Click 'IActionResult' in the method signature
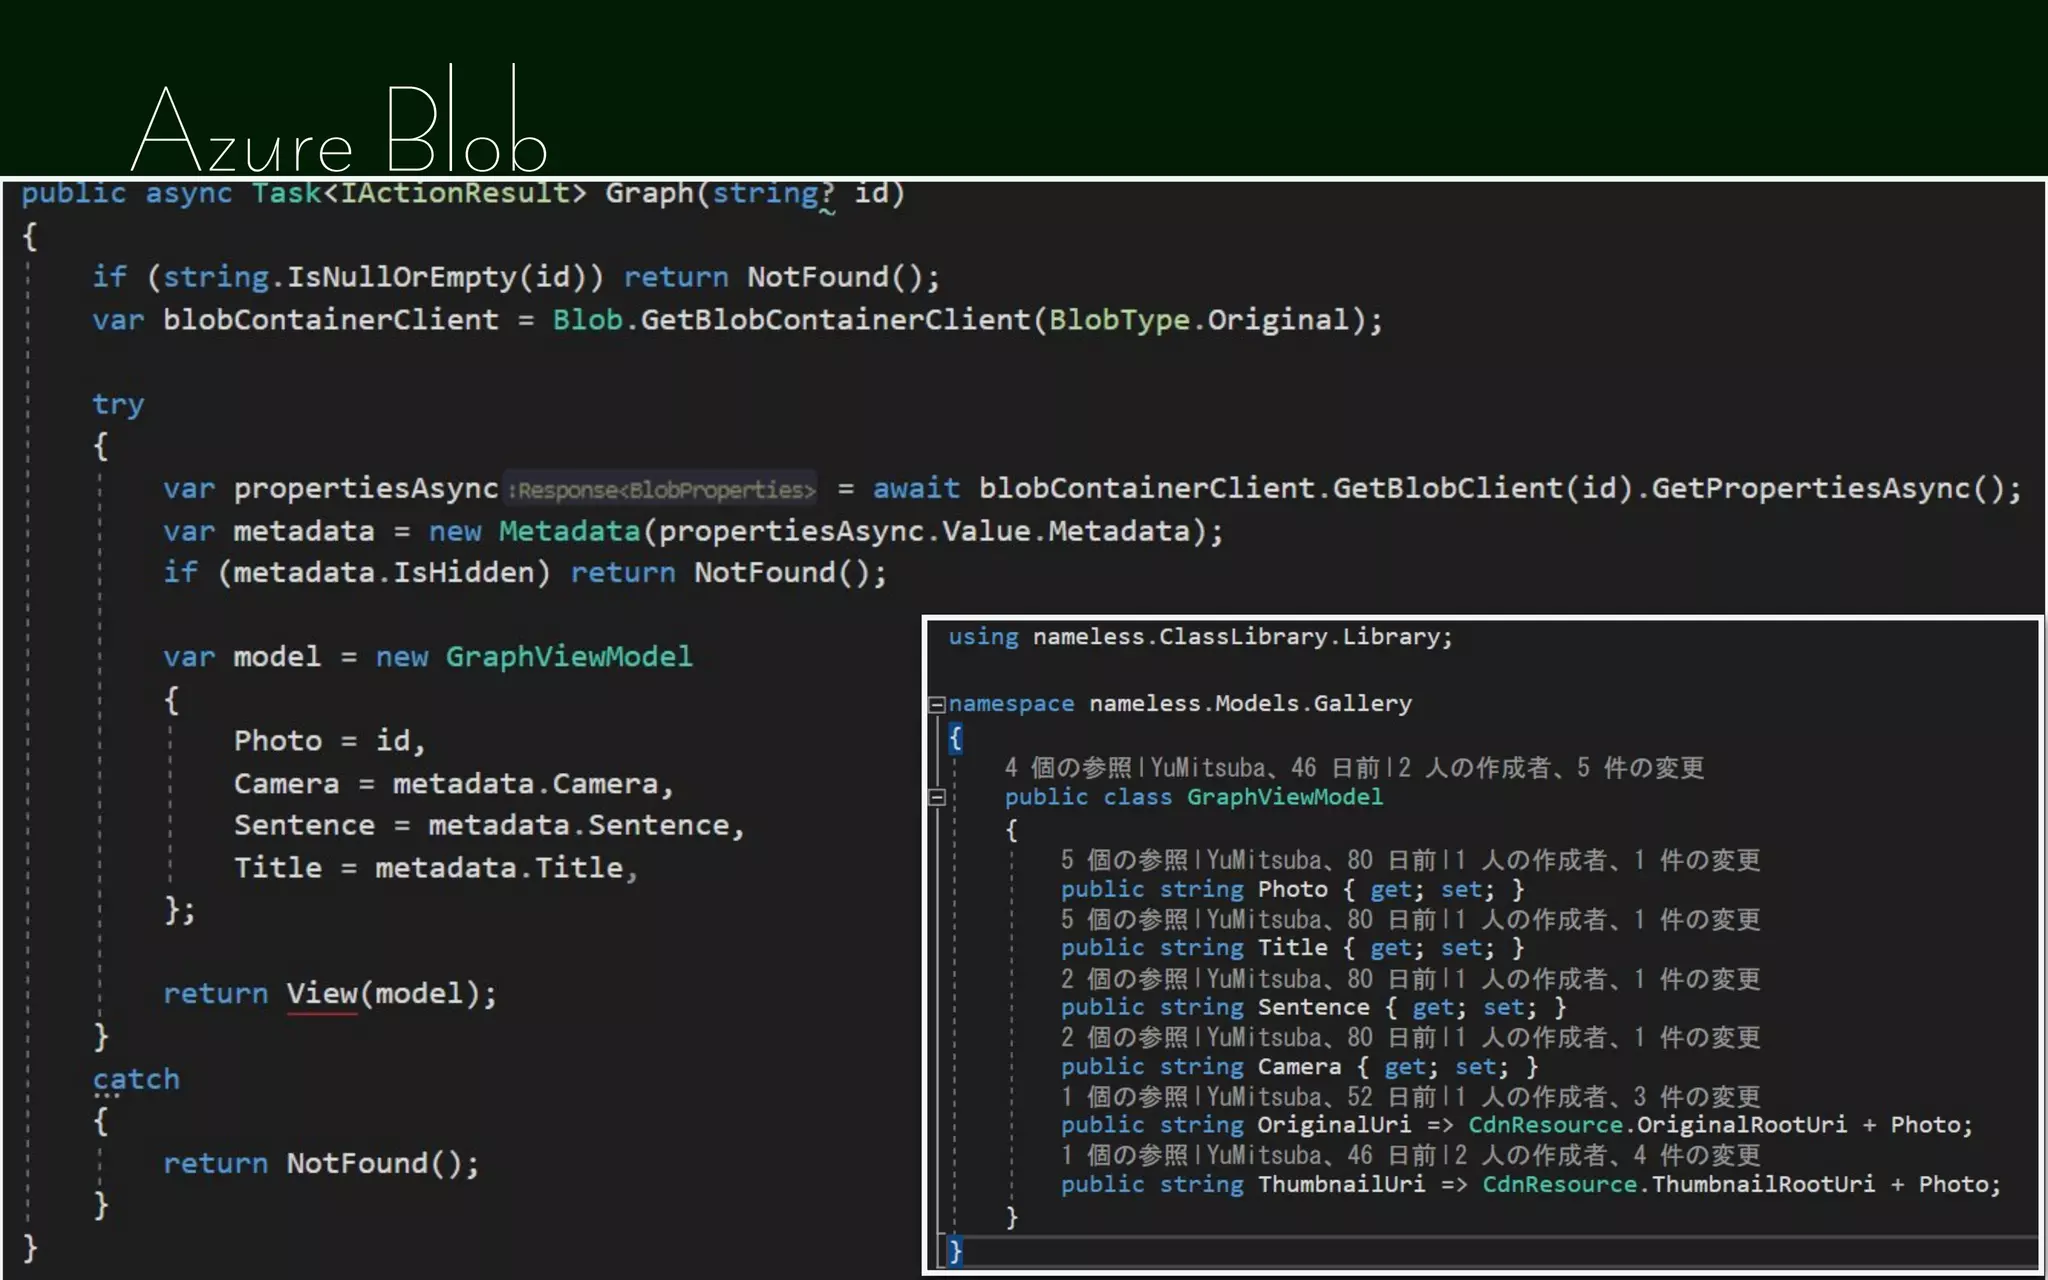Viewport: 2048px width, 1280px height. pyautogui.click(x=455, y=192)
